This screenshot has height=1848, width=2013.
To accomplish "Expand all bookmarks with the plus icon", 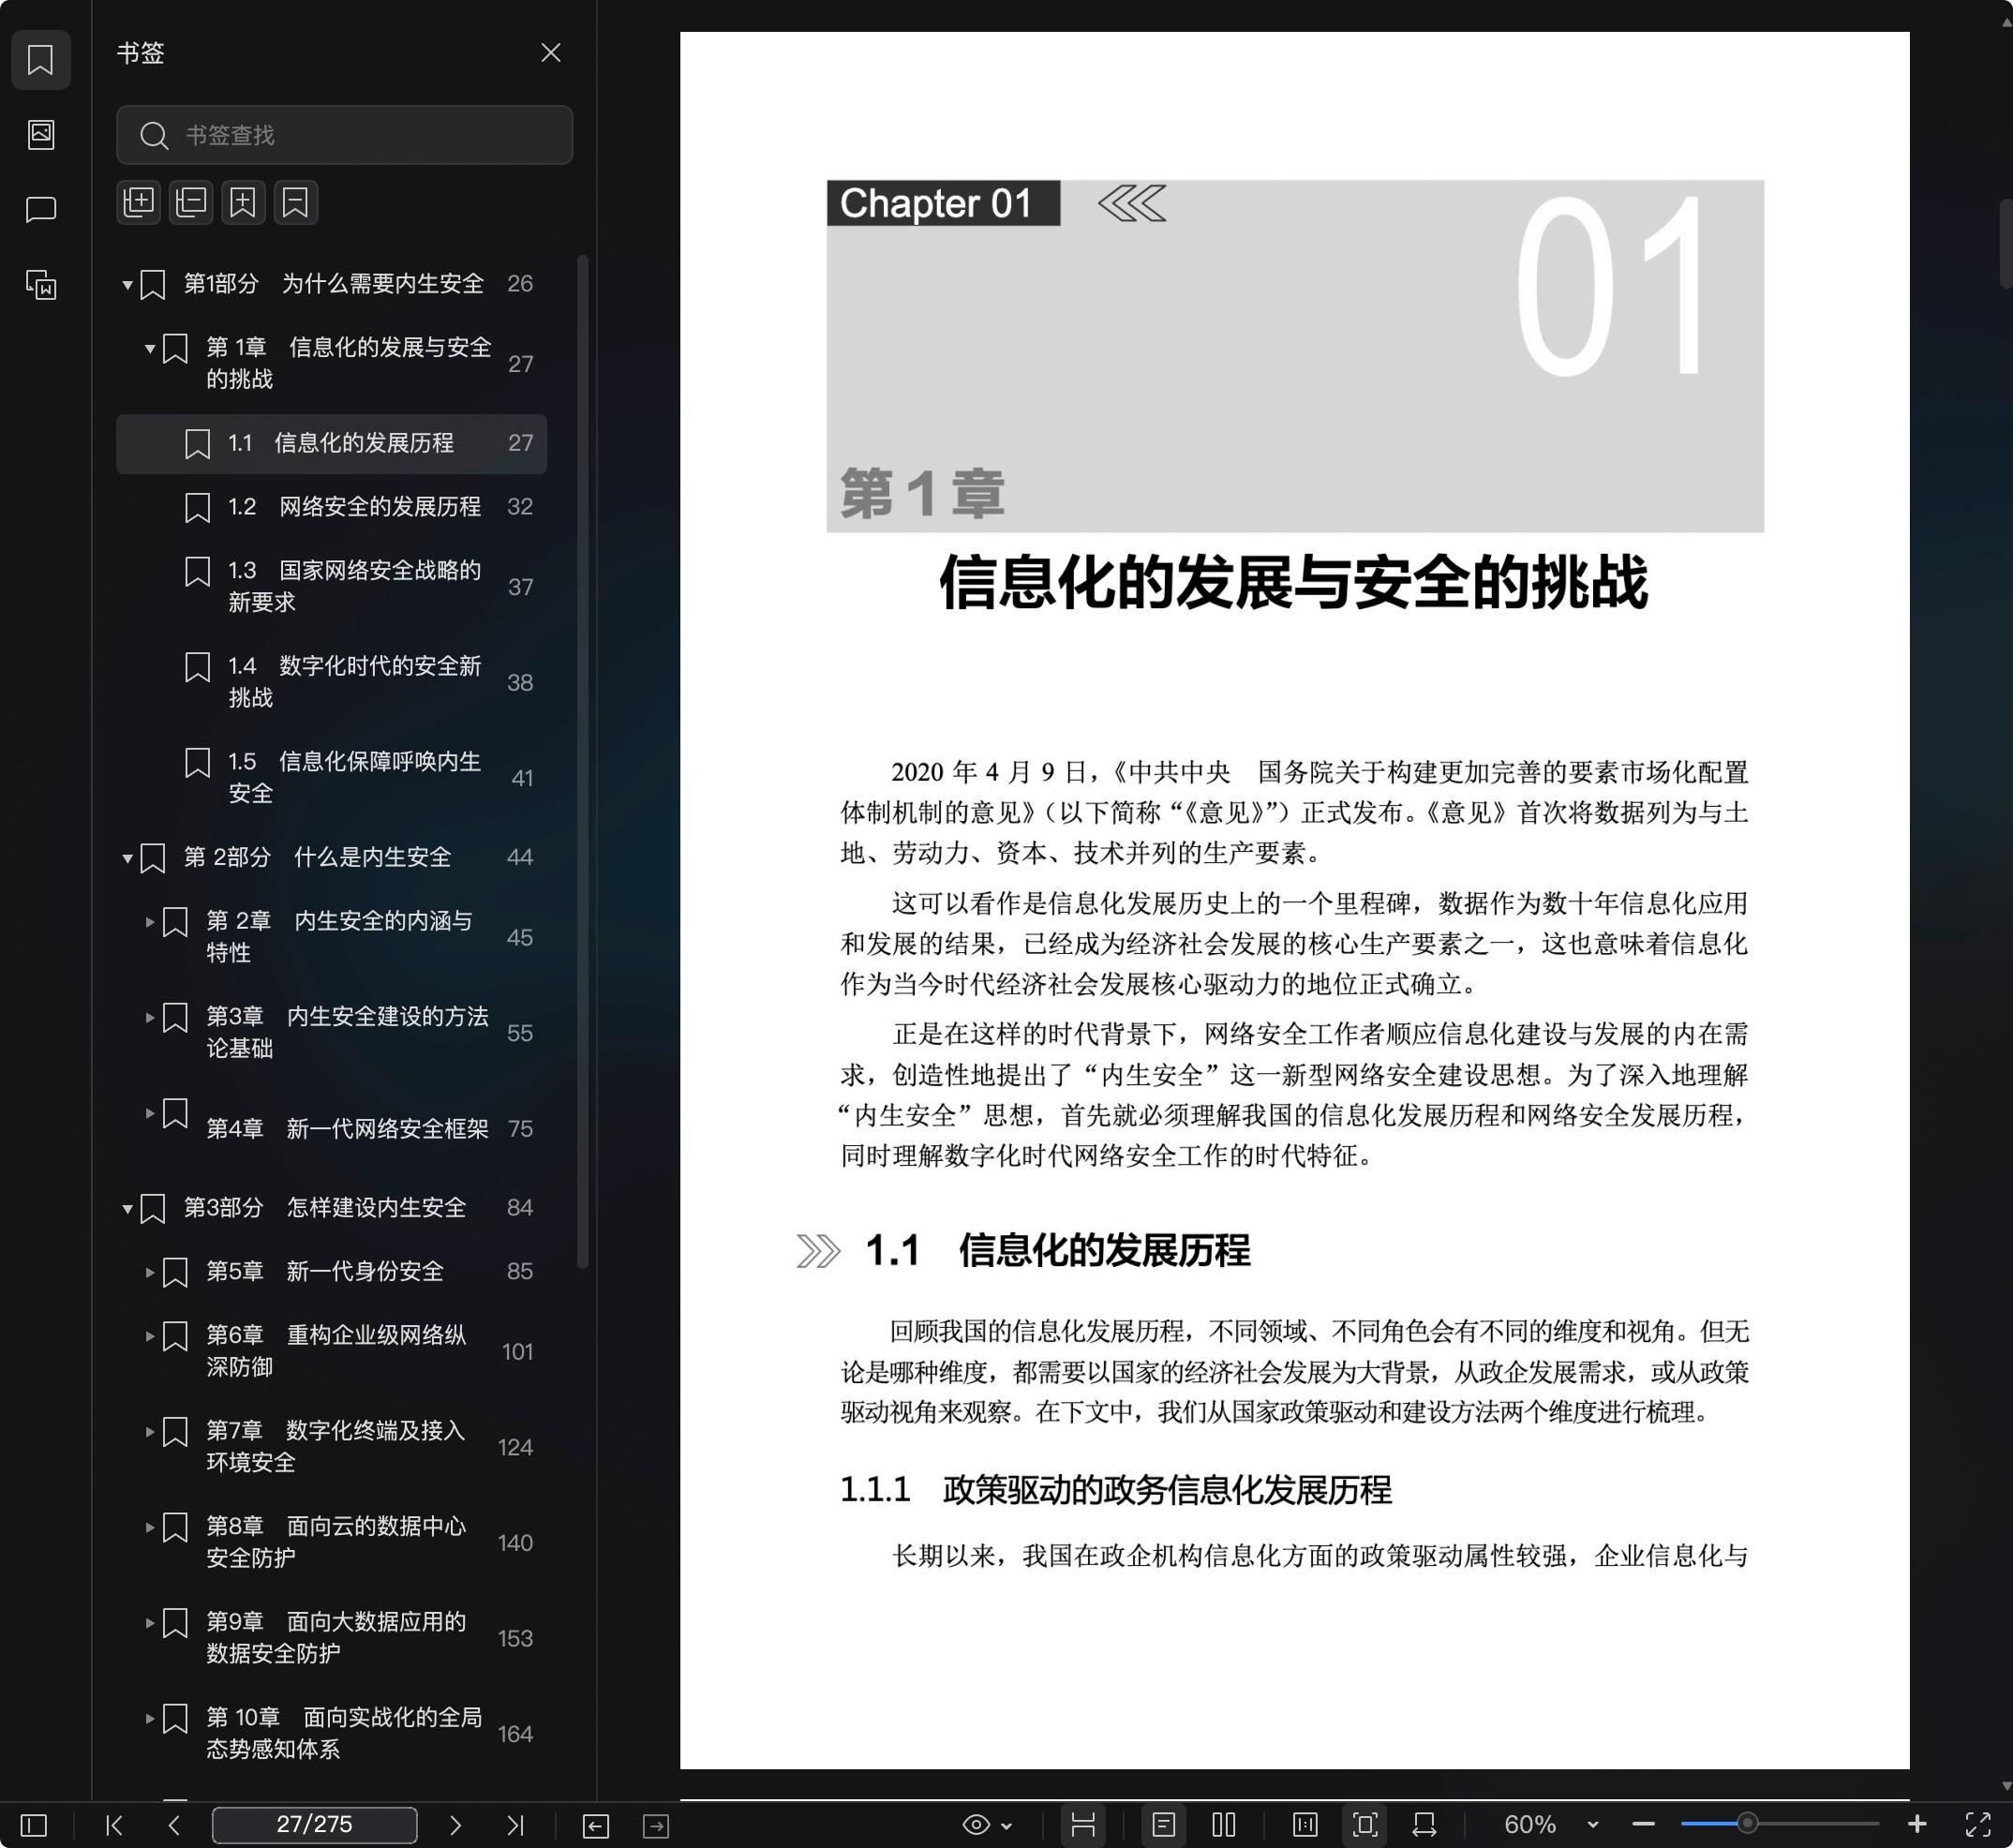I will [x=139, y=202].
